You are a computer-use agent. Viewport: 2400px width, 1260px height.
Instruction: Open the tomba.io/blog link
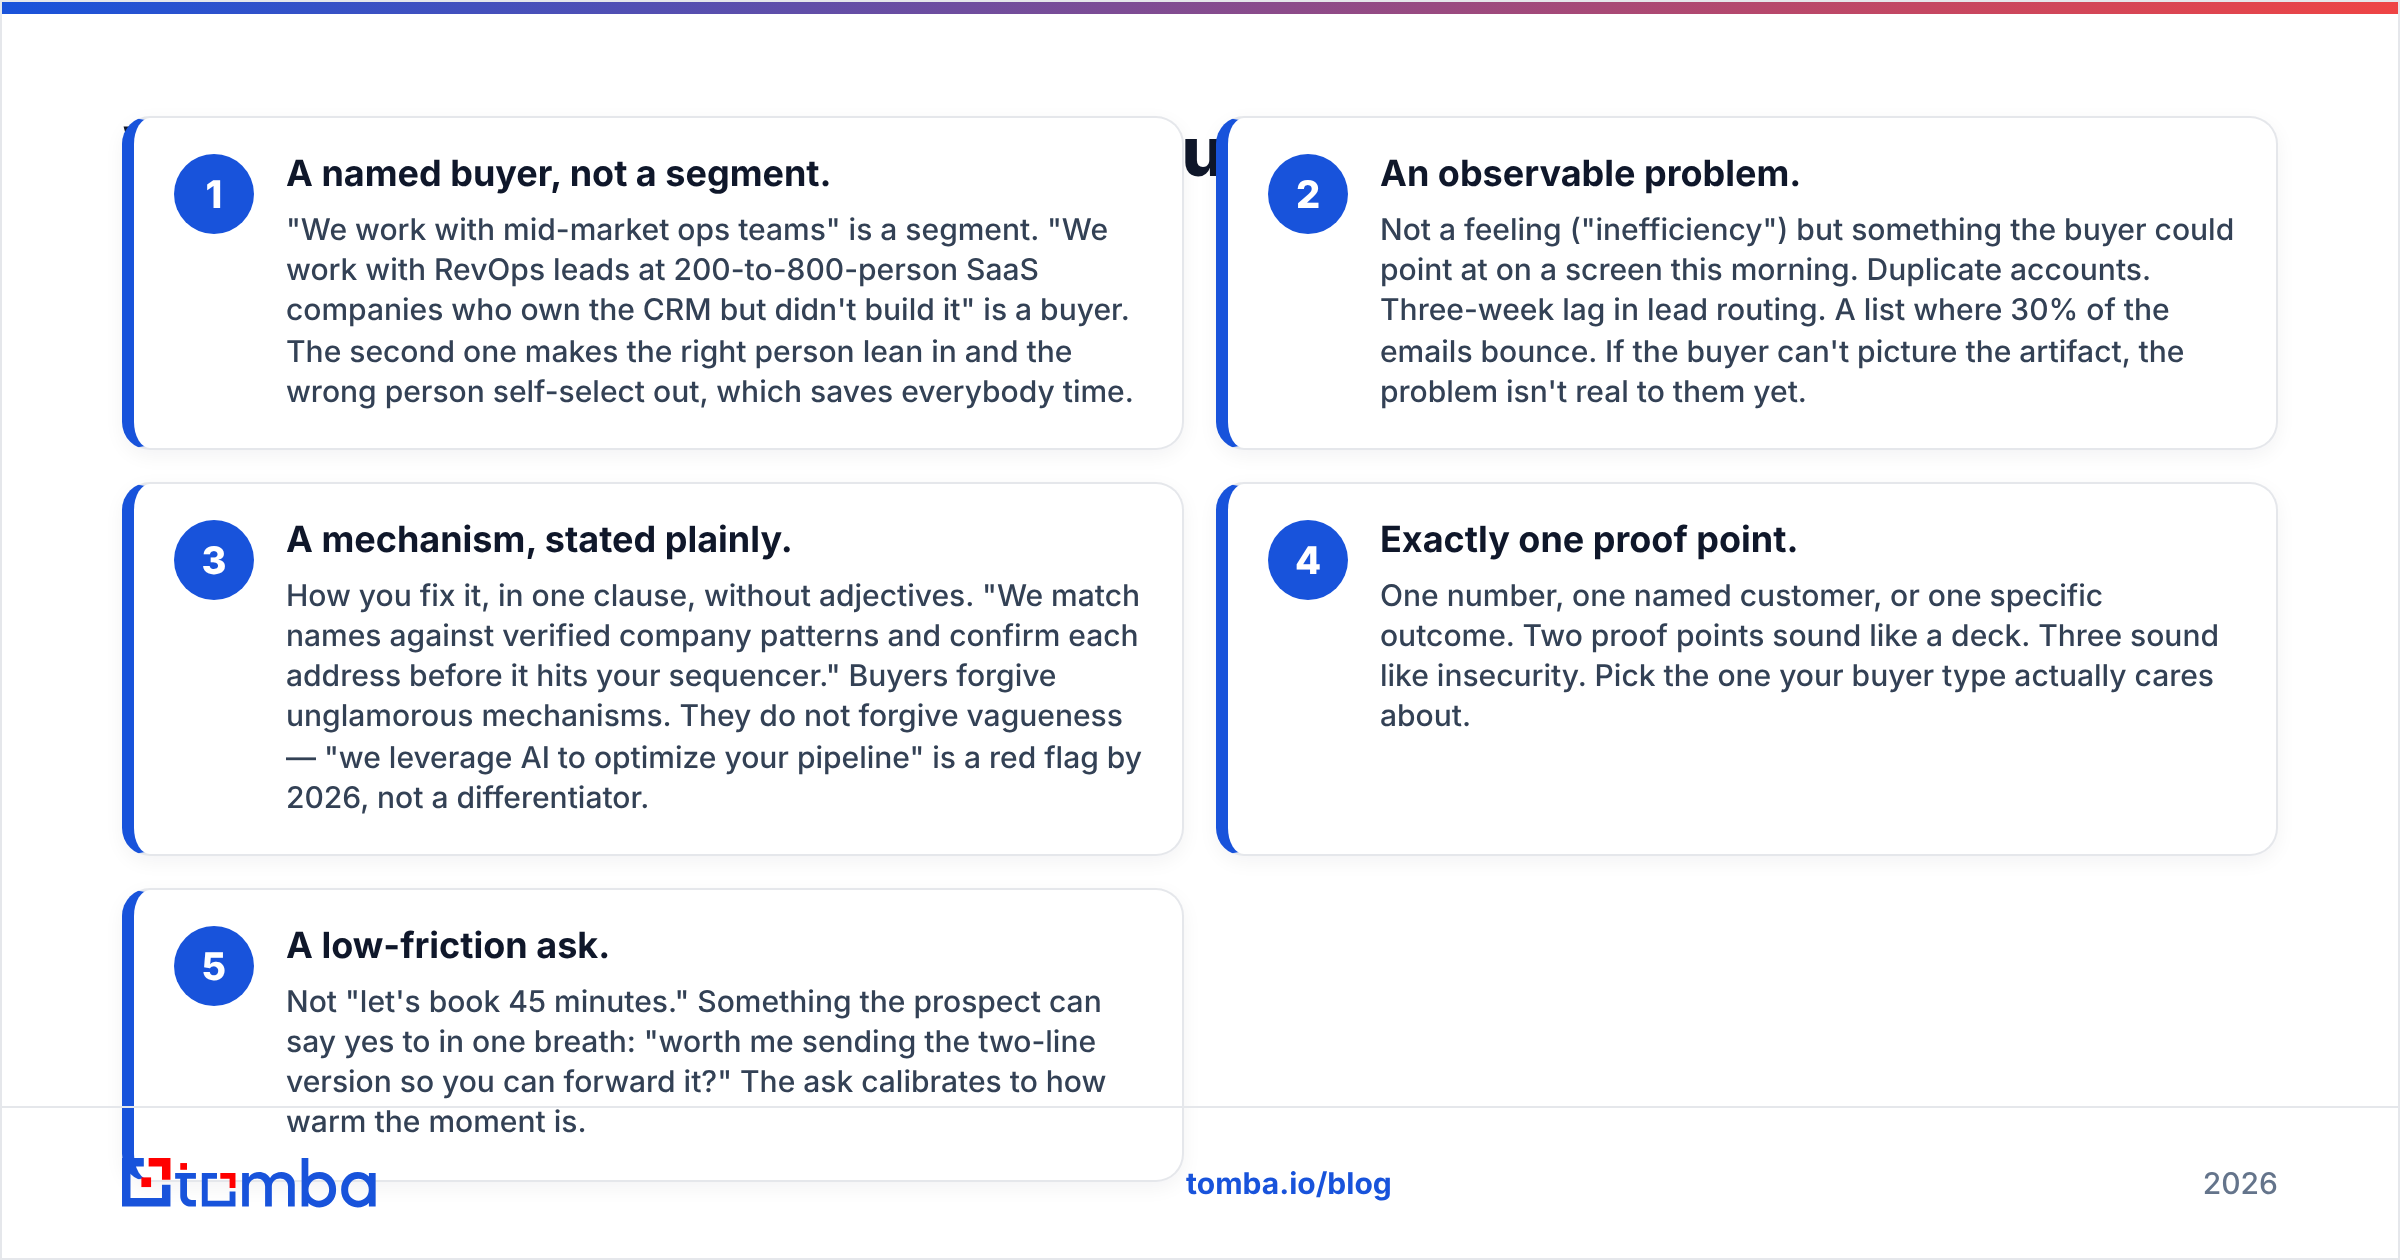[1288, 1184]
